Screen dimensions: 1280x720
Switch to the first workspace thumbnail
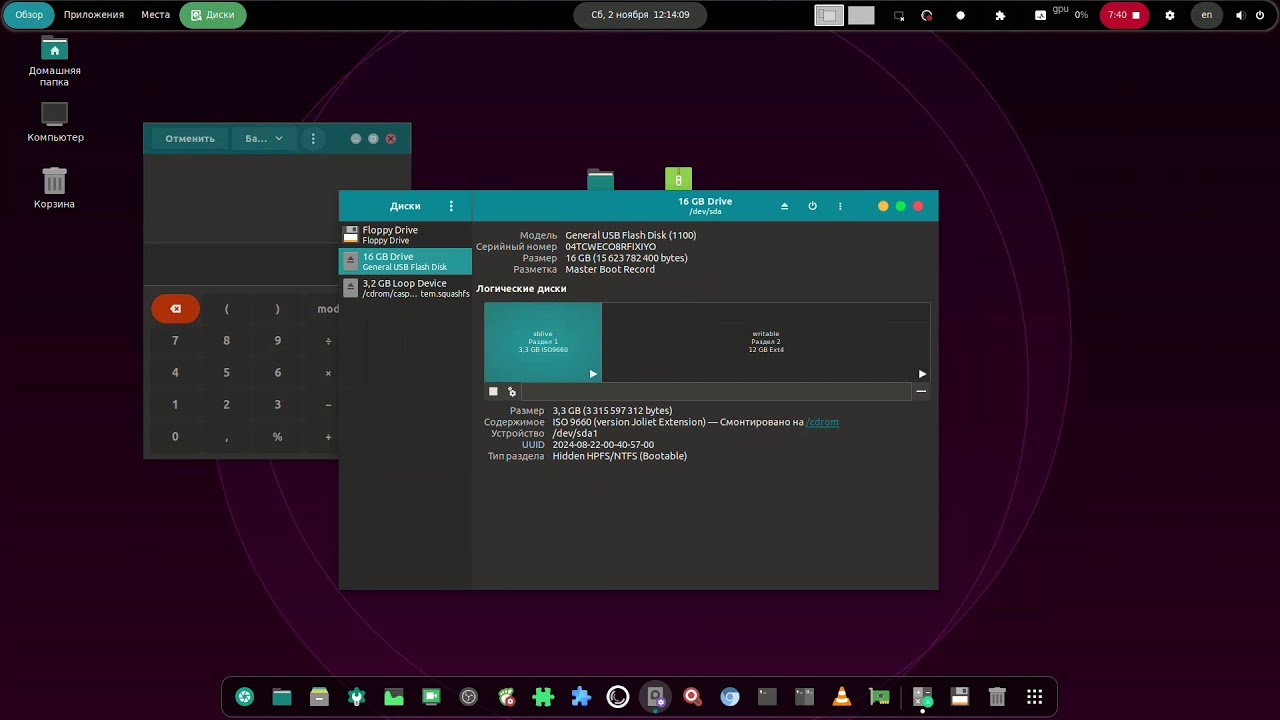[829, 15]
